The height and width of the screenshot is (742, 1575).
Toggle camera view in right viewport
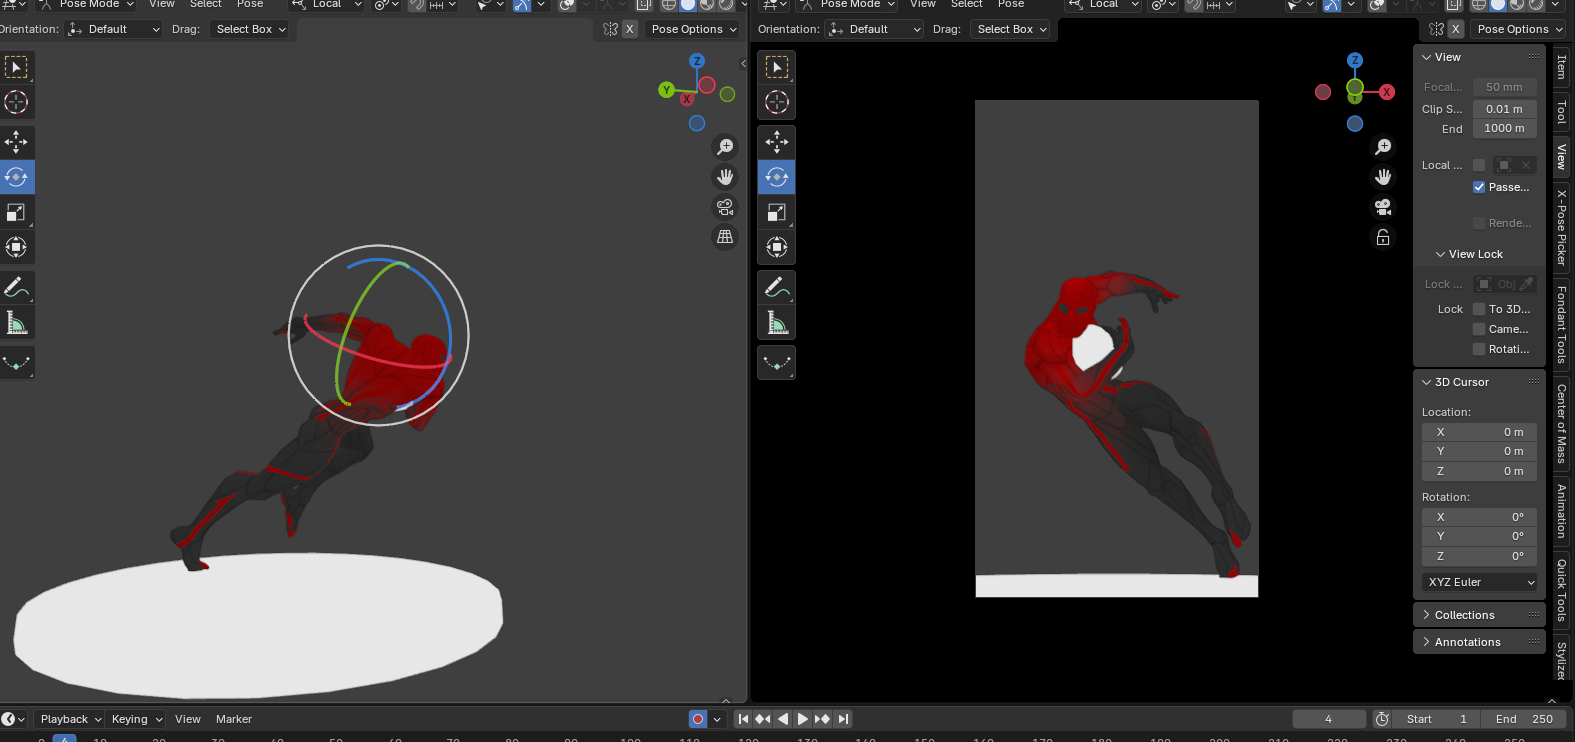(1383, 207)
